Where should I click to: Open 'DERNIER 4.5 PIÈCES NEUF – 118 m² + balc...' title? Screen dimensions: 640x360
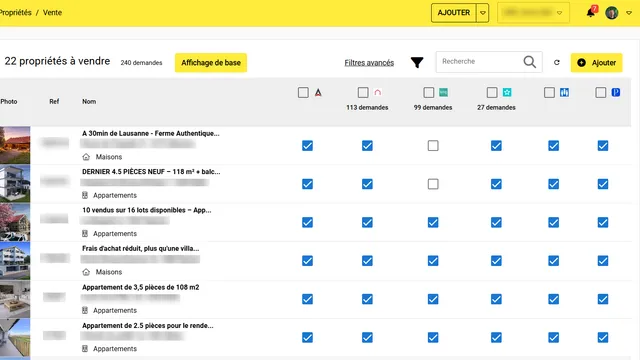pos(151,171)
